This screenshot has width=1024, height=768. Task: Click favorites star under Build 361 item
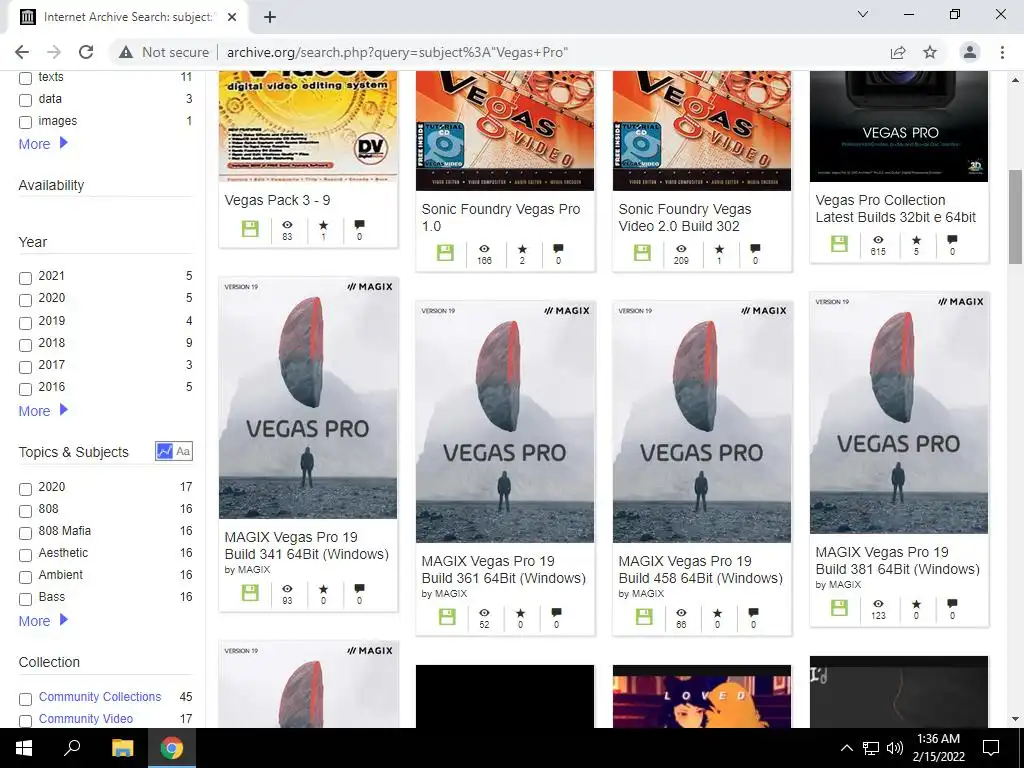tap(520, 613)
